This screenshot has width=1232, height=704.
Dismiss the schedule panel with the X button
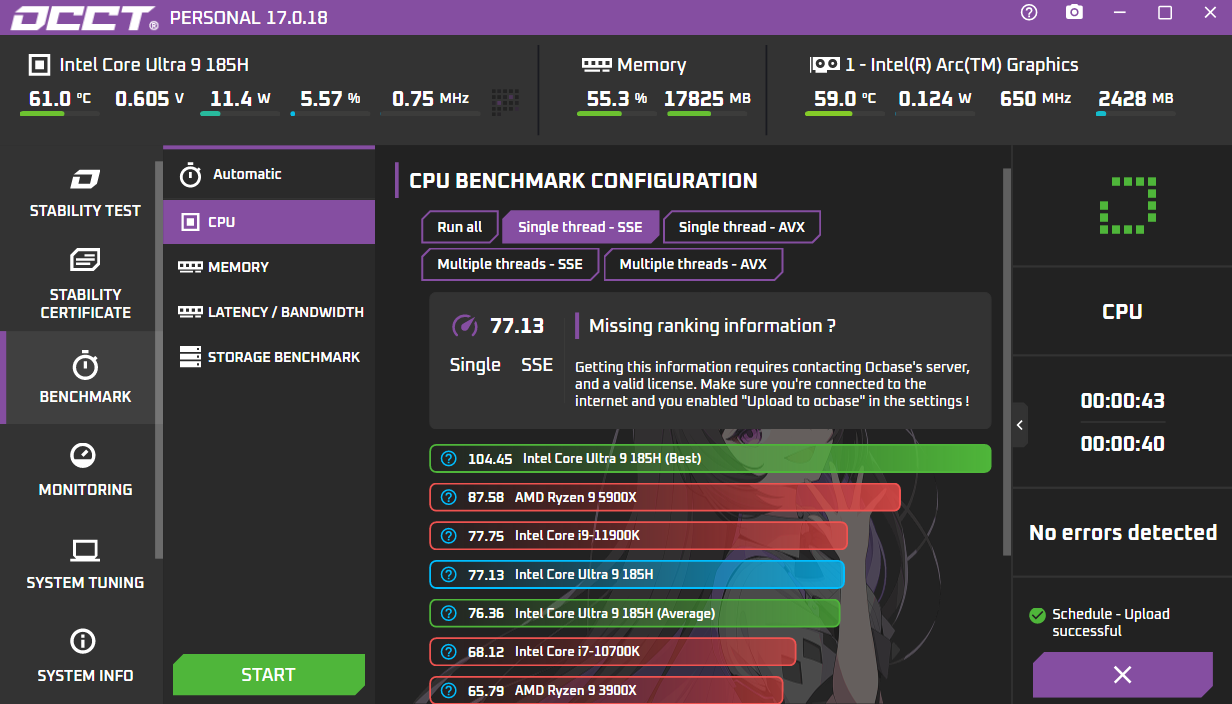tap(1122, 675)
